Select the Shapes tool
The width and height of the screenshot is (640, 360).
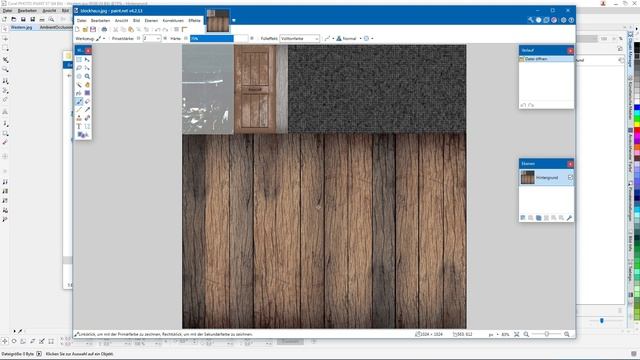83,135
